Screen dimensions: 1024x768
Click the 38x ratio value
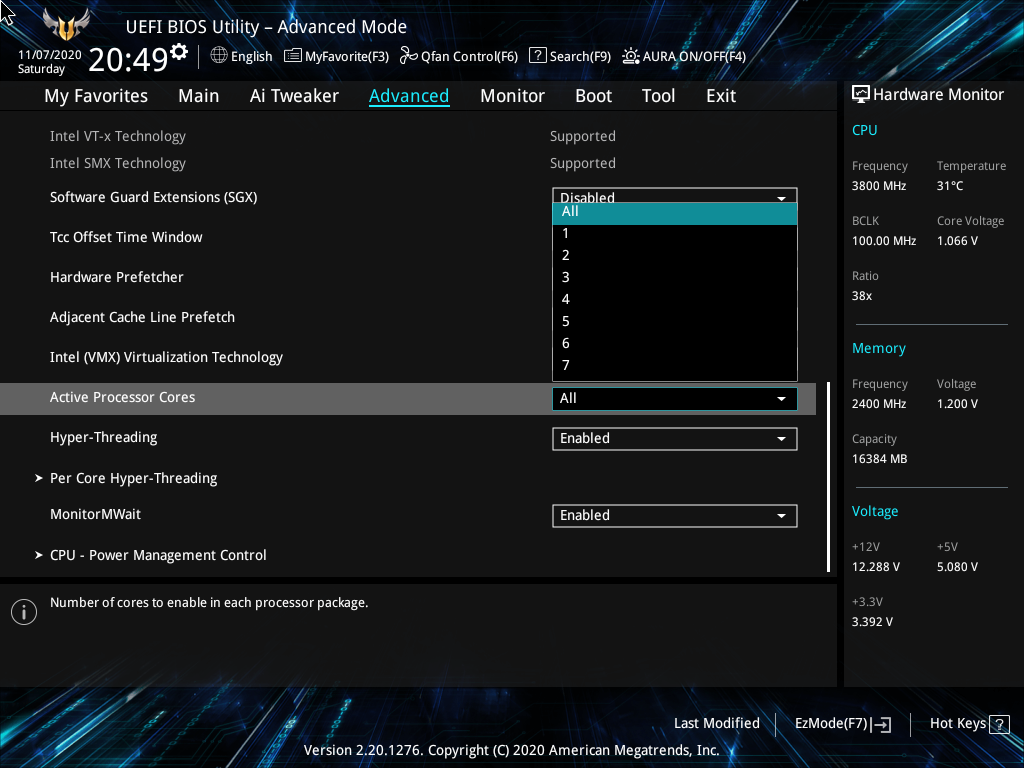pyautogui.click(x=861, y=296)
